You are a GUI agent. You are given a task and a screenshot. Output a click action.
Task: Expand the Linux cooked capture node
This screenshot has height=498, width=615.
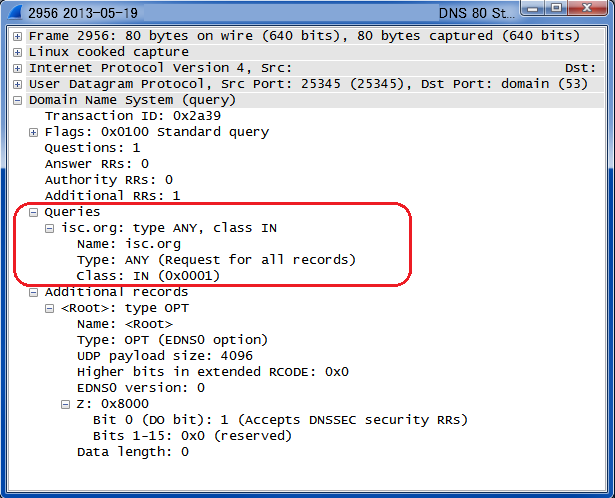[17, 52]
